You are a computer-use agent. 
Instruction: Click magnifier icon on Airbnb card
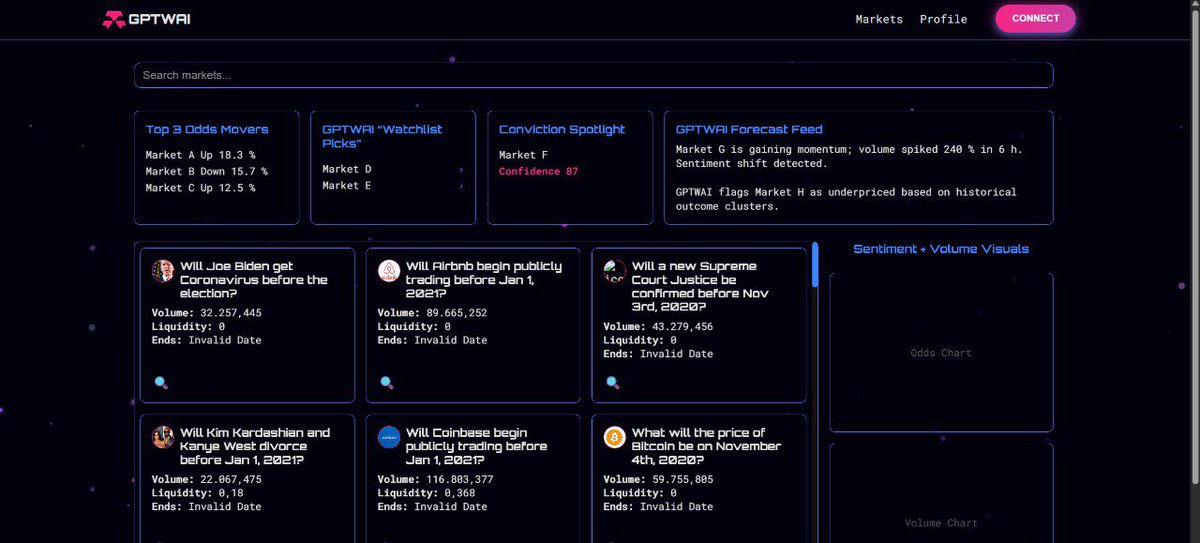pyautogui.click(x=387, y=382)
